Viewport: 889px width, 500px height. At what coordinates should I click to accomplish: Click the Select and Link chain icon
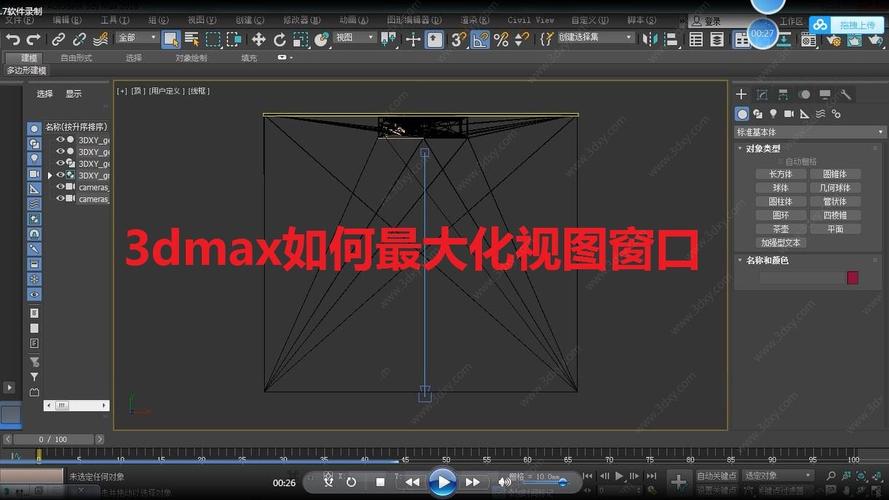pos(58,39)
